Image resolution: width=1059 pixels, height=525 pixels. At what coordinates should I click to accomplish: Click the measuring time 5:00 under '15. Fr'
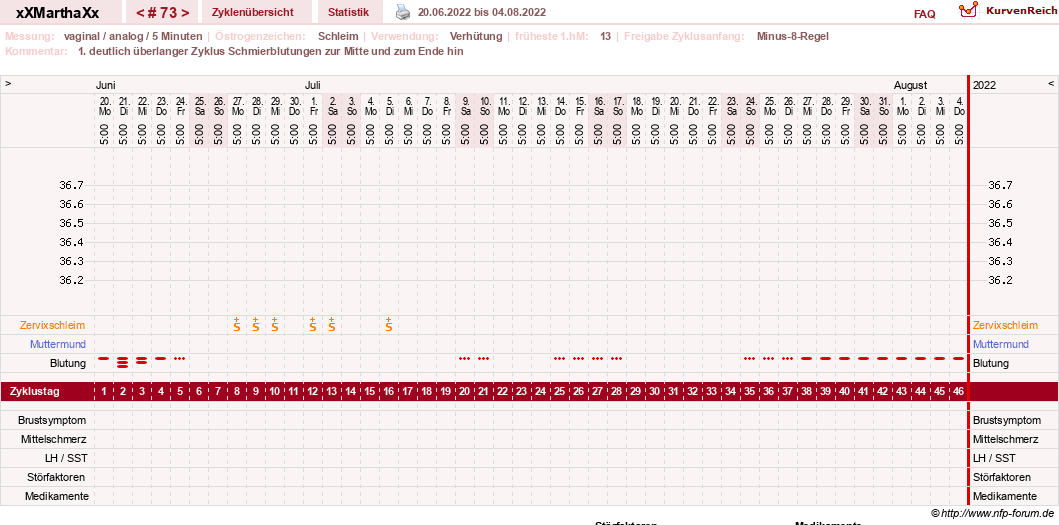pos(579,134)
